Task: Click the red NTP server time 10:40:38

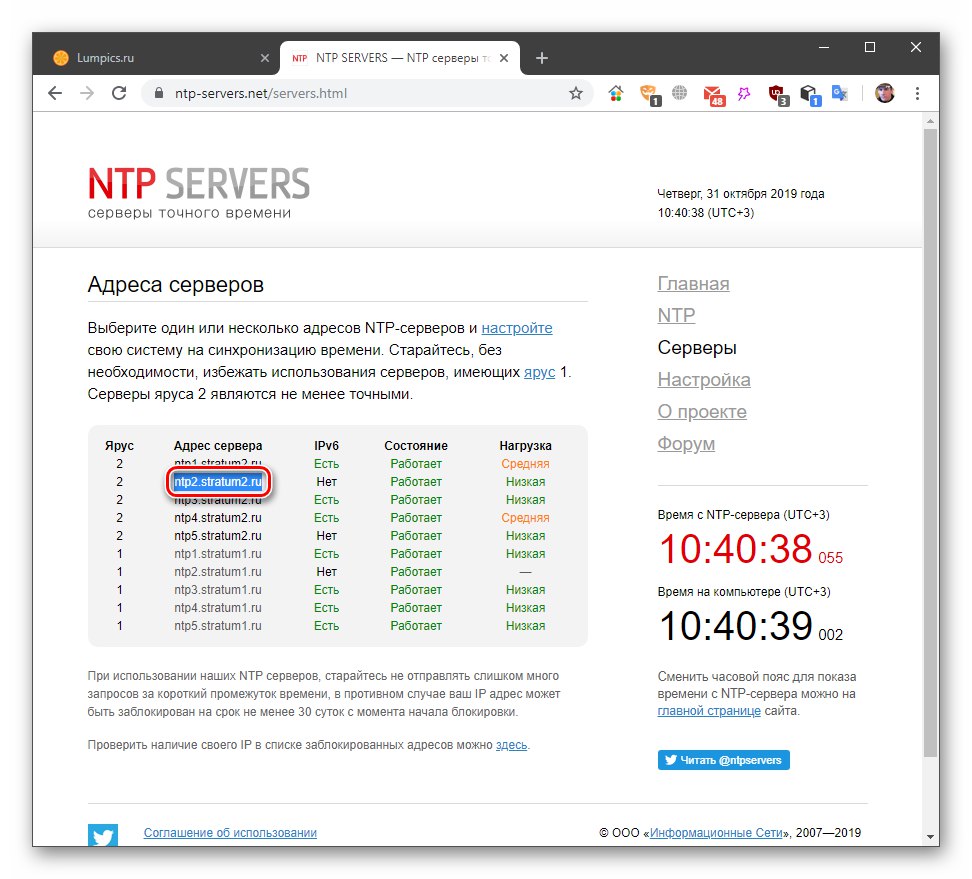Action: (735, 549)
